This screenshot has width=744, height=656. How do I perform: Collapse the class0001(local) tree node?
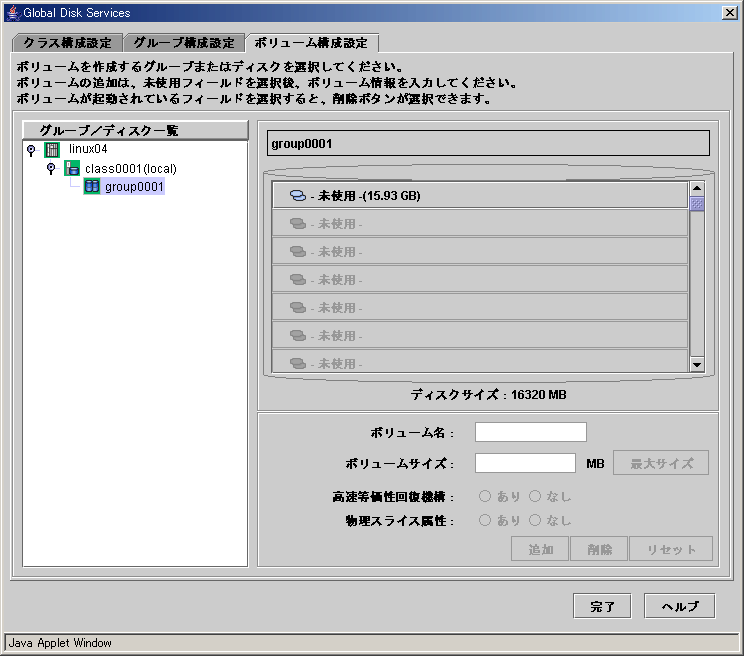coord(51,168)
